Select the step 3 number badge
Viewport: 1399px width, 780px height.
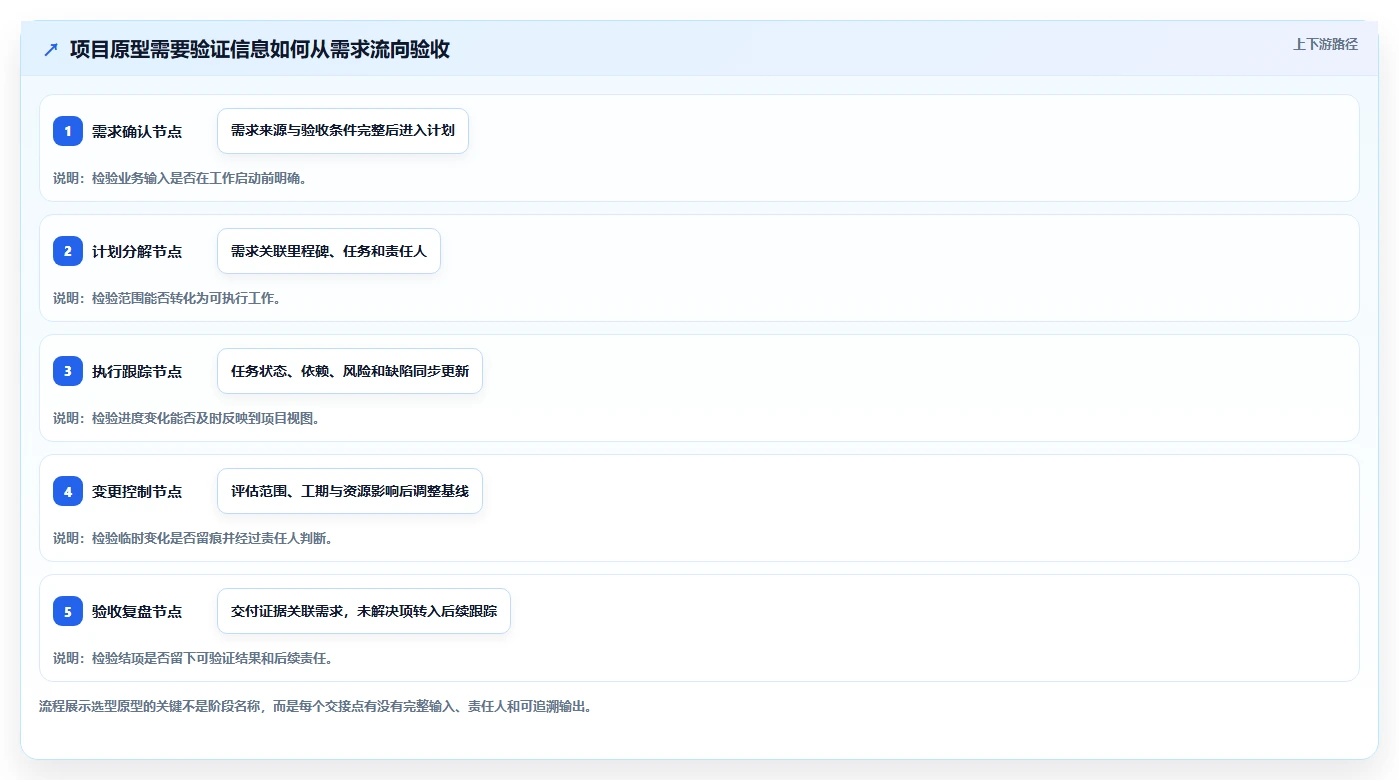coord(68,371)
